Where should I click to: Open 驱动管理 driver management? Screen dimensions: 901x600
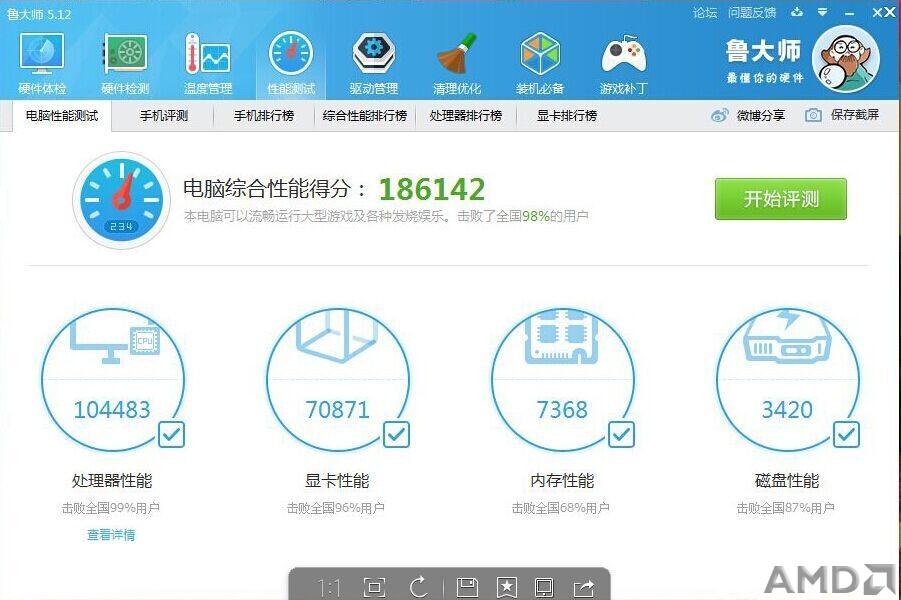tap(374, 63)
